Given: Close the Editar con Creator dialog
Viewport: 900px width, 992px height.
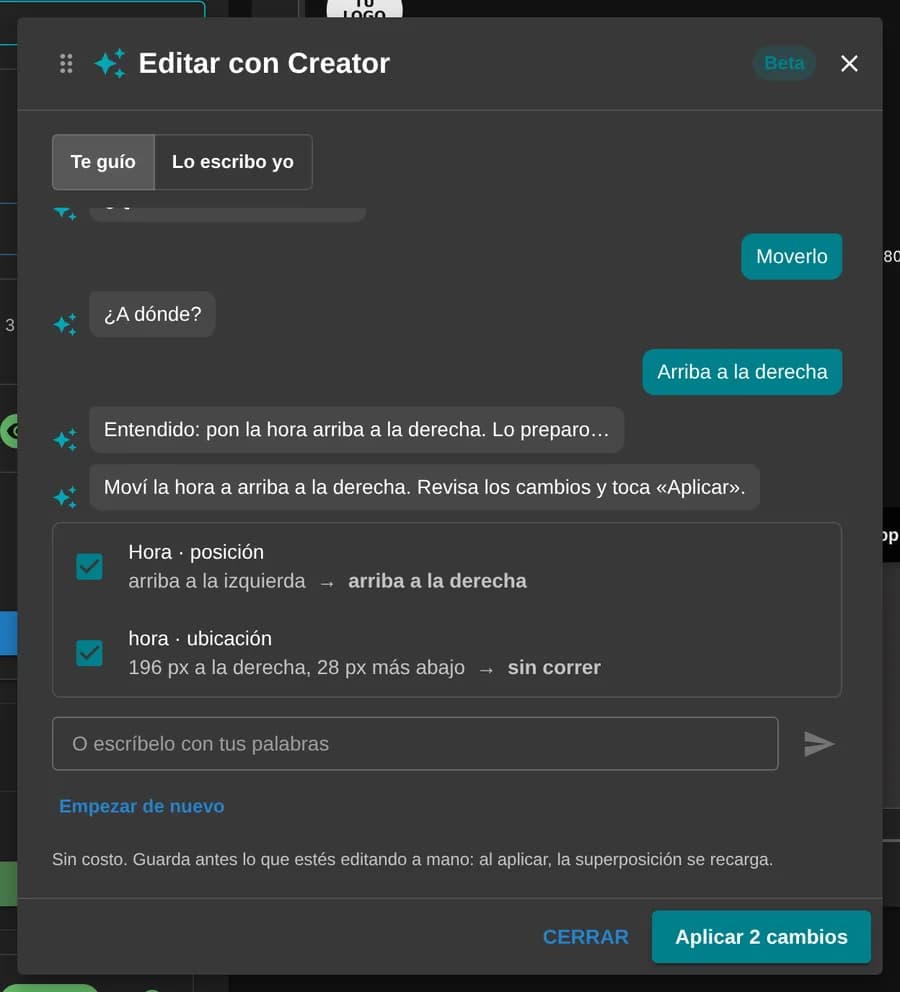Looking at the screenshot, I should (849, 63).
